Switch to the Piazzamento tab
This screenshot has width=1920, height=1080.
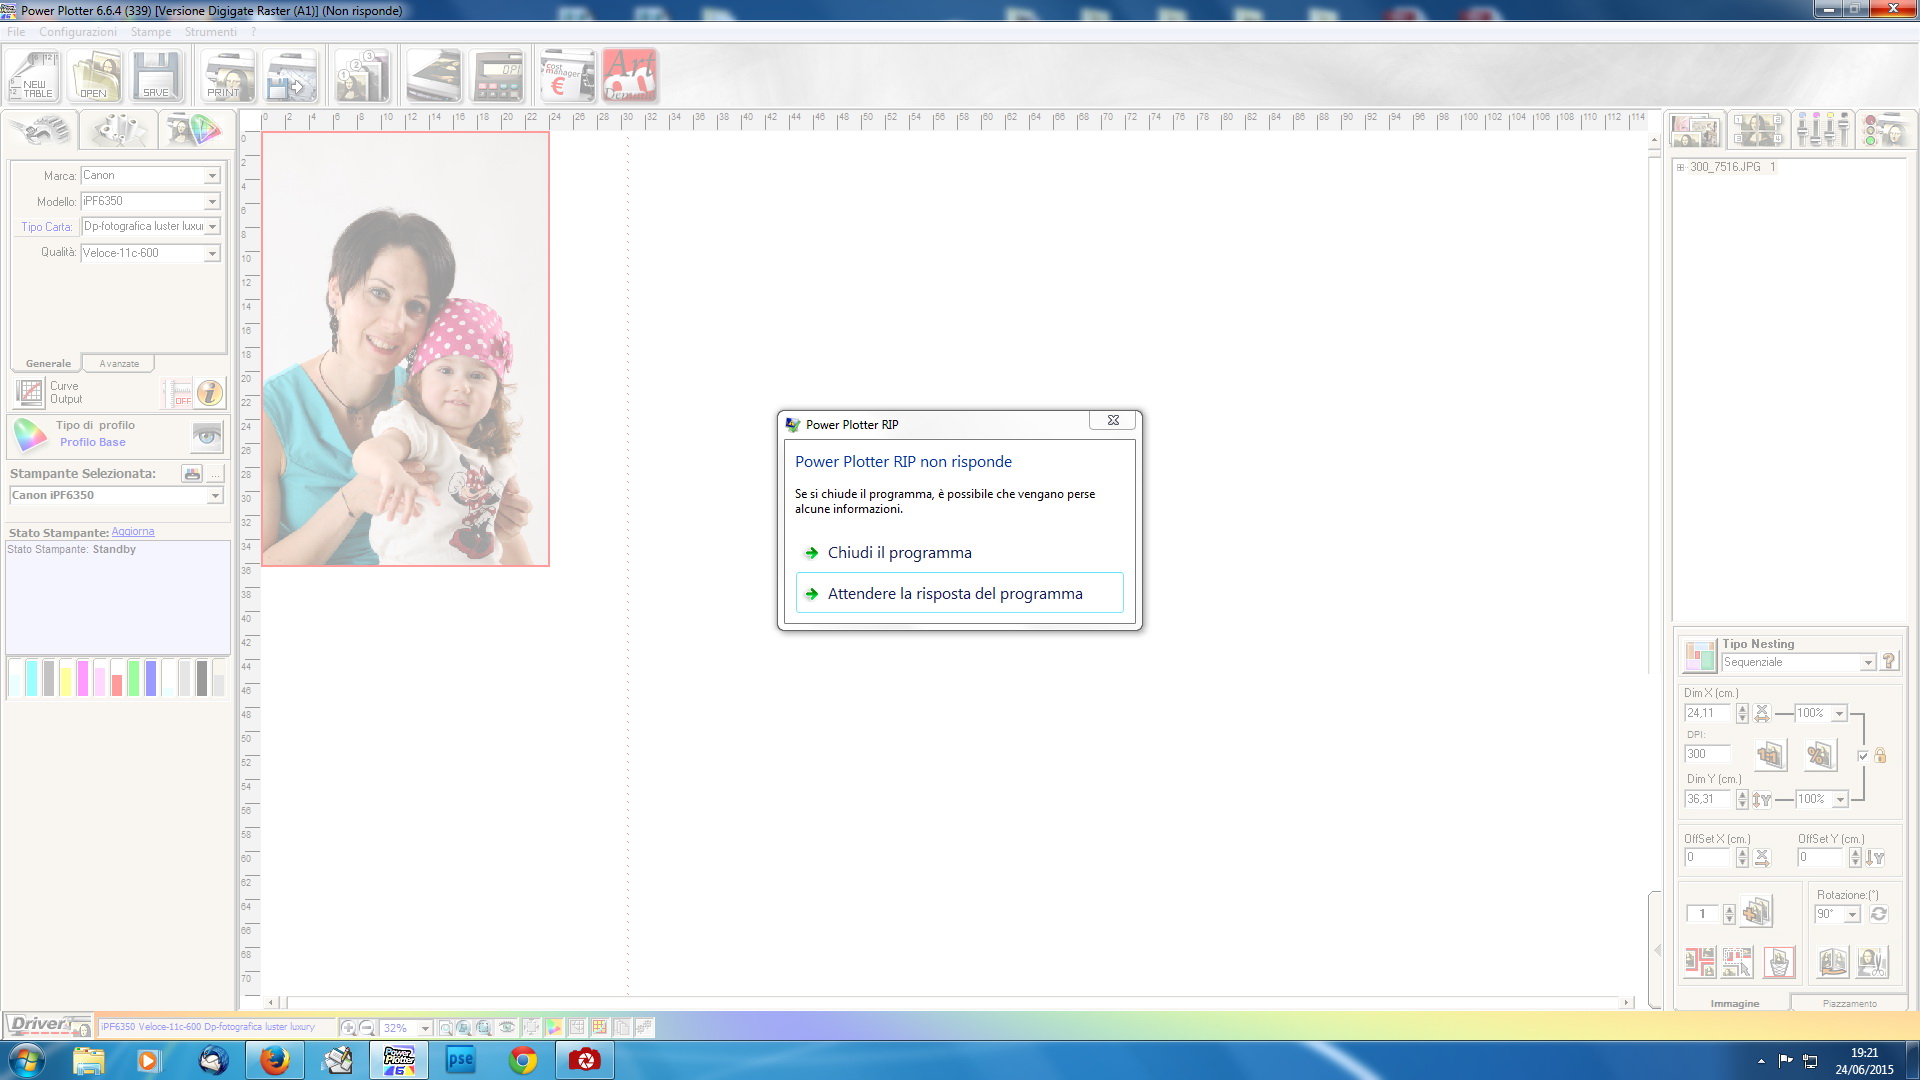coord(1849,1003)
